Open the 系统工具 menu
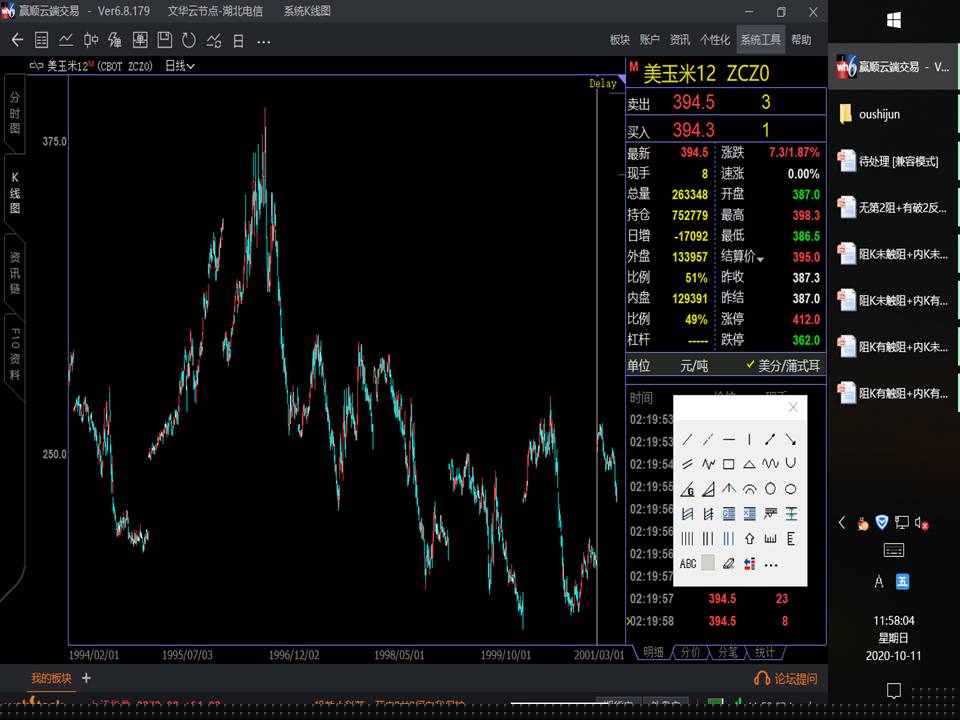The height and width of the screenshot is (720, 960). click(x=760, y=40)
